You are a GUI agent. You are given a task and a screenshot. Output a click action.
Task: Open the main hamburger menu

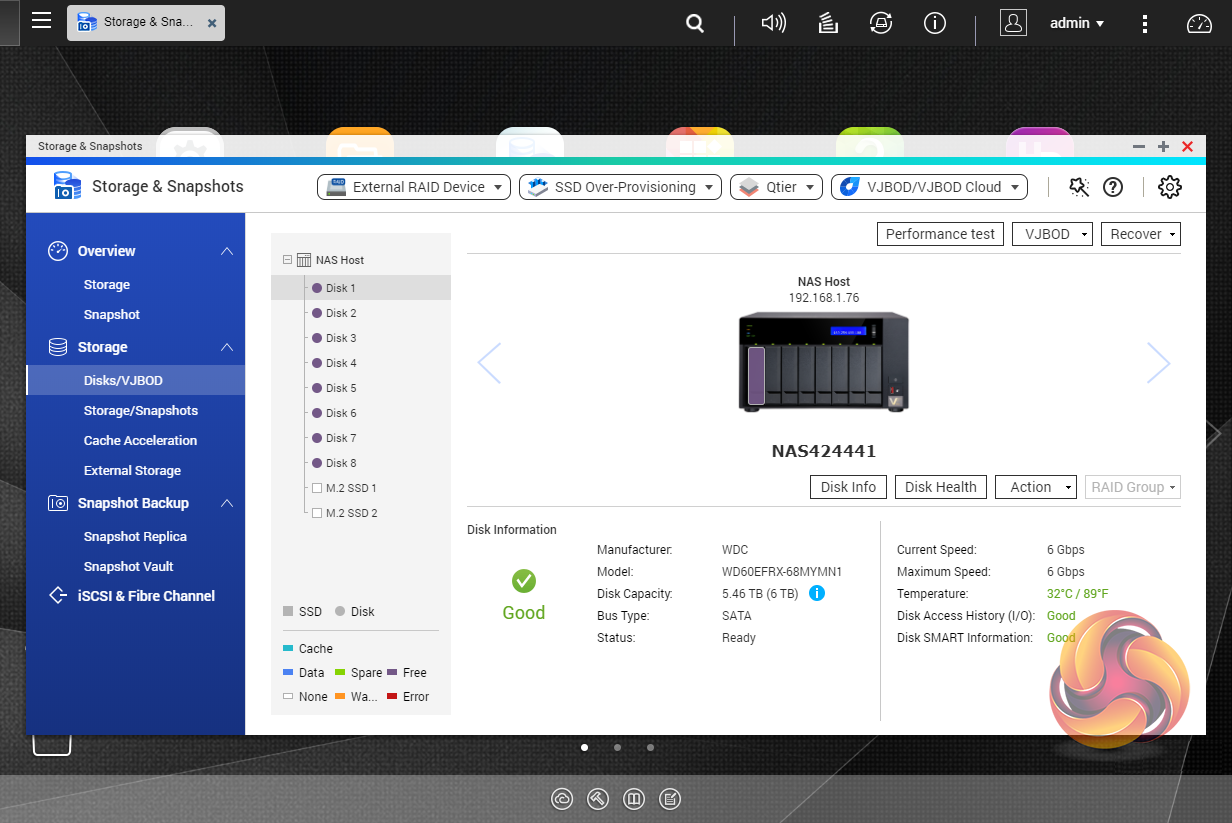(x=41, y=21)
